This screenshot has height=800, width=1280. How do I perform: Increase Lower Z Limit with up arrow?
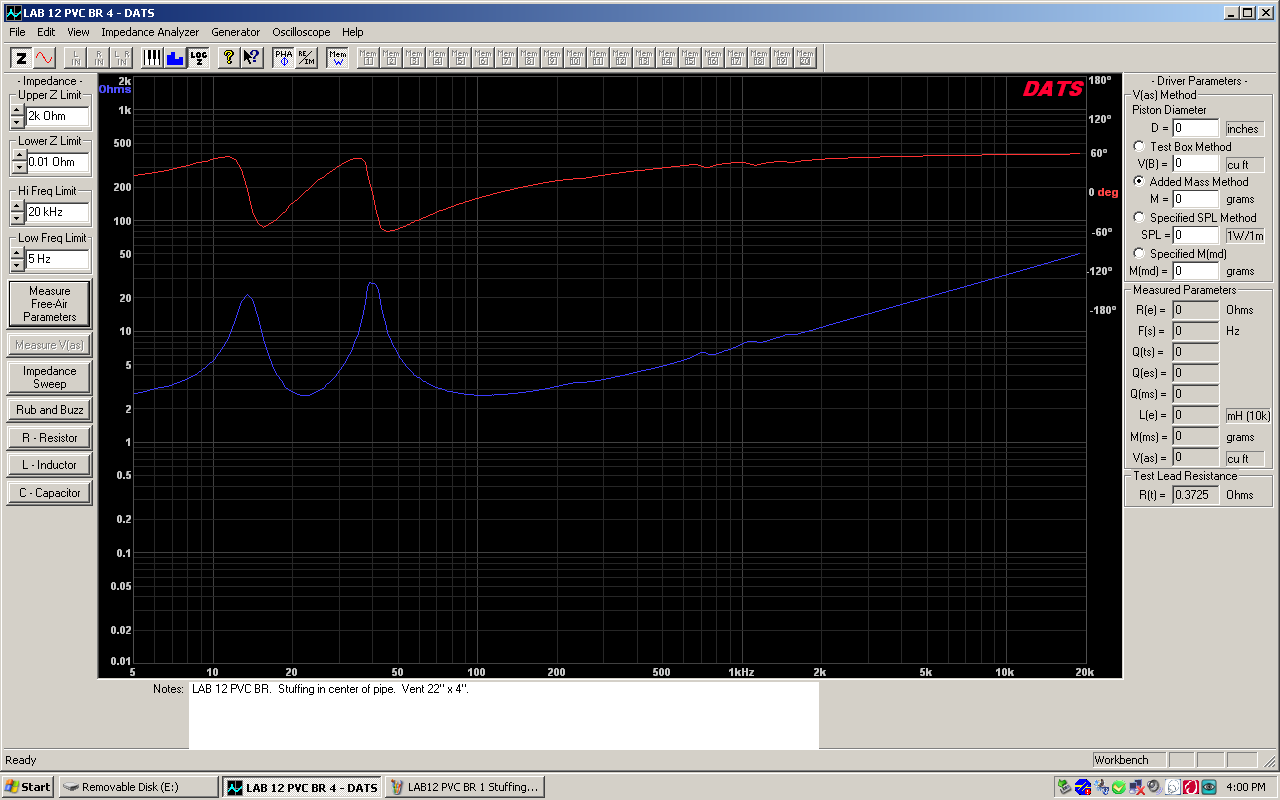pos(17,156)
